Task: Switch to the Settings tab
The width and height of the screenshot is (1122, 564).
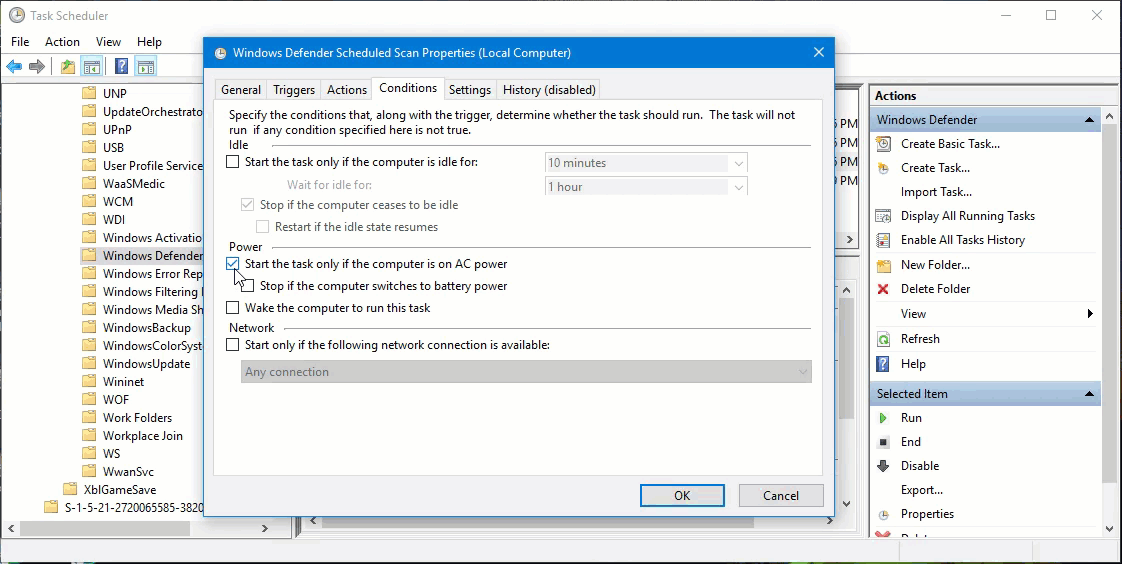Action: pos(469,89)
